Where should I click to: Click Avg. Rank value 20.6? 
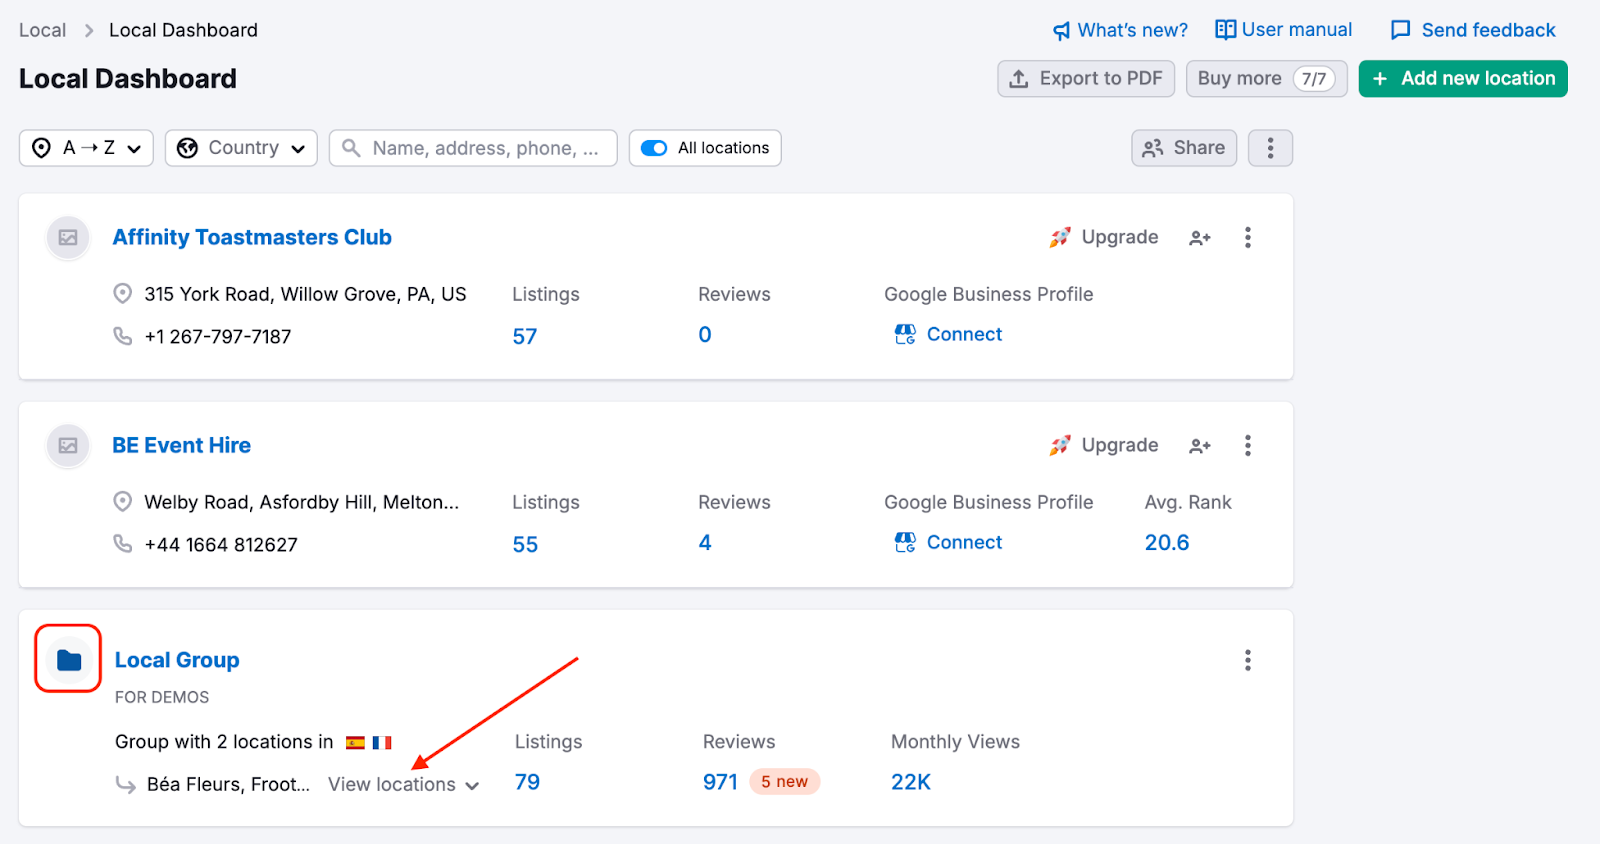[x=1167, y=543]
